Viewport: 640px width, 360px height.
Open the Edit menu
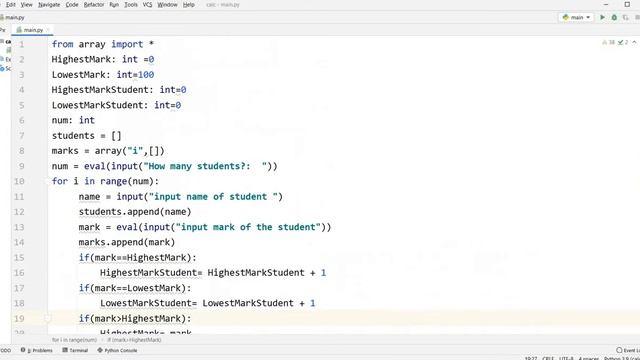tap(11, 5)
